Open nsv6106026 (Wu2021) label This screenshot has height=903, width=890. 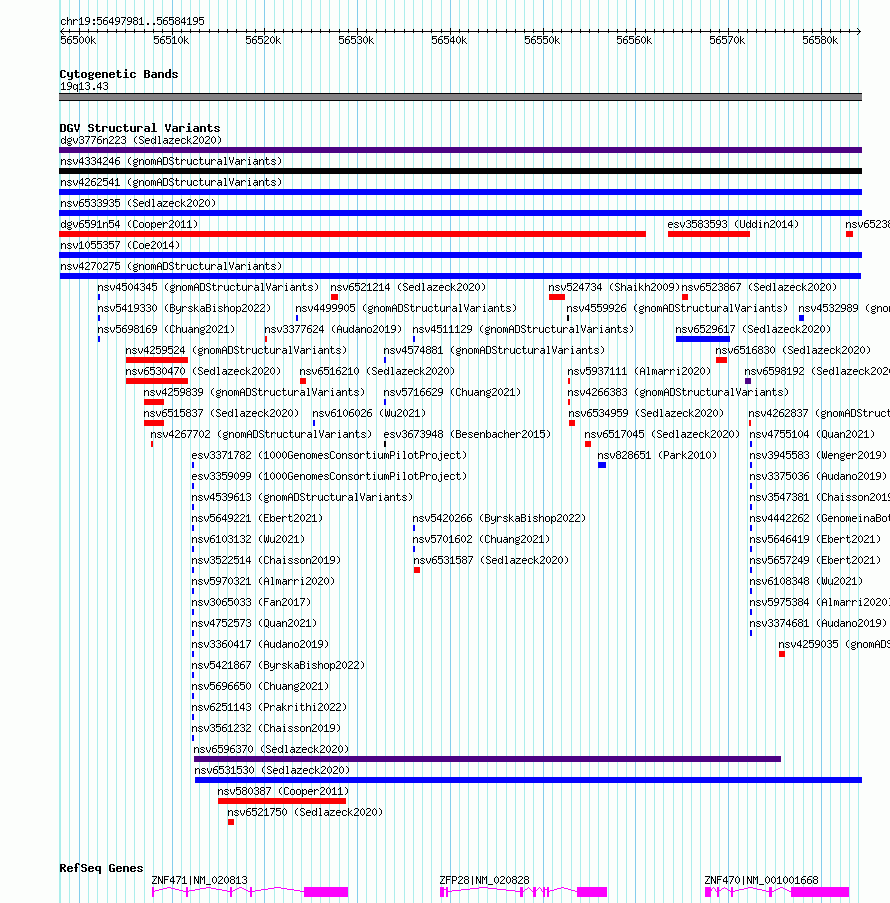tap(369, 413)
